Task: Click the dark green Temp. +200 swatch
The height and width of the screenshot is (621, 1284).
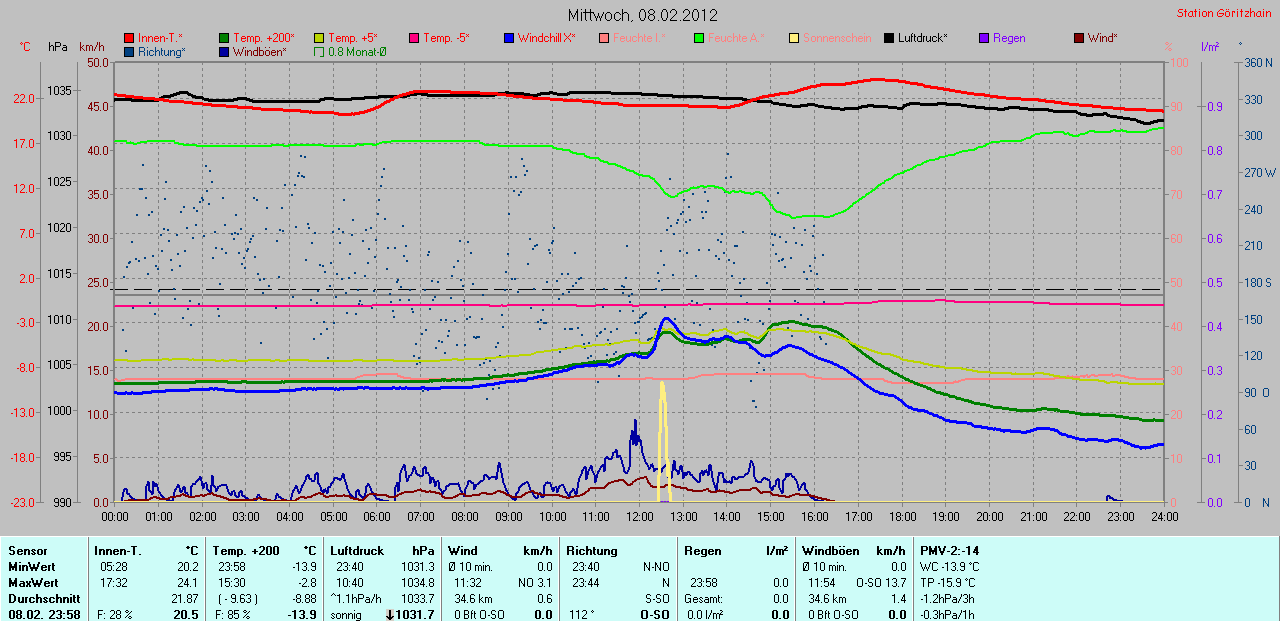Action: coord(224,38)
